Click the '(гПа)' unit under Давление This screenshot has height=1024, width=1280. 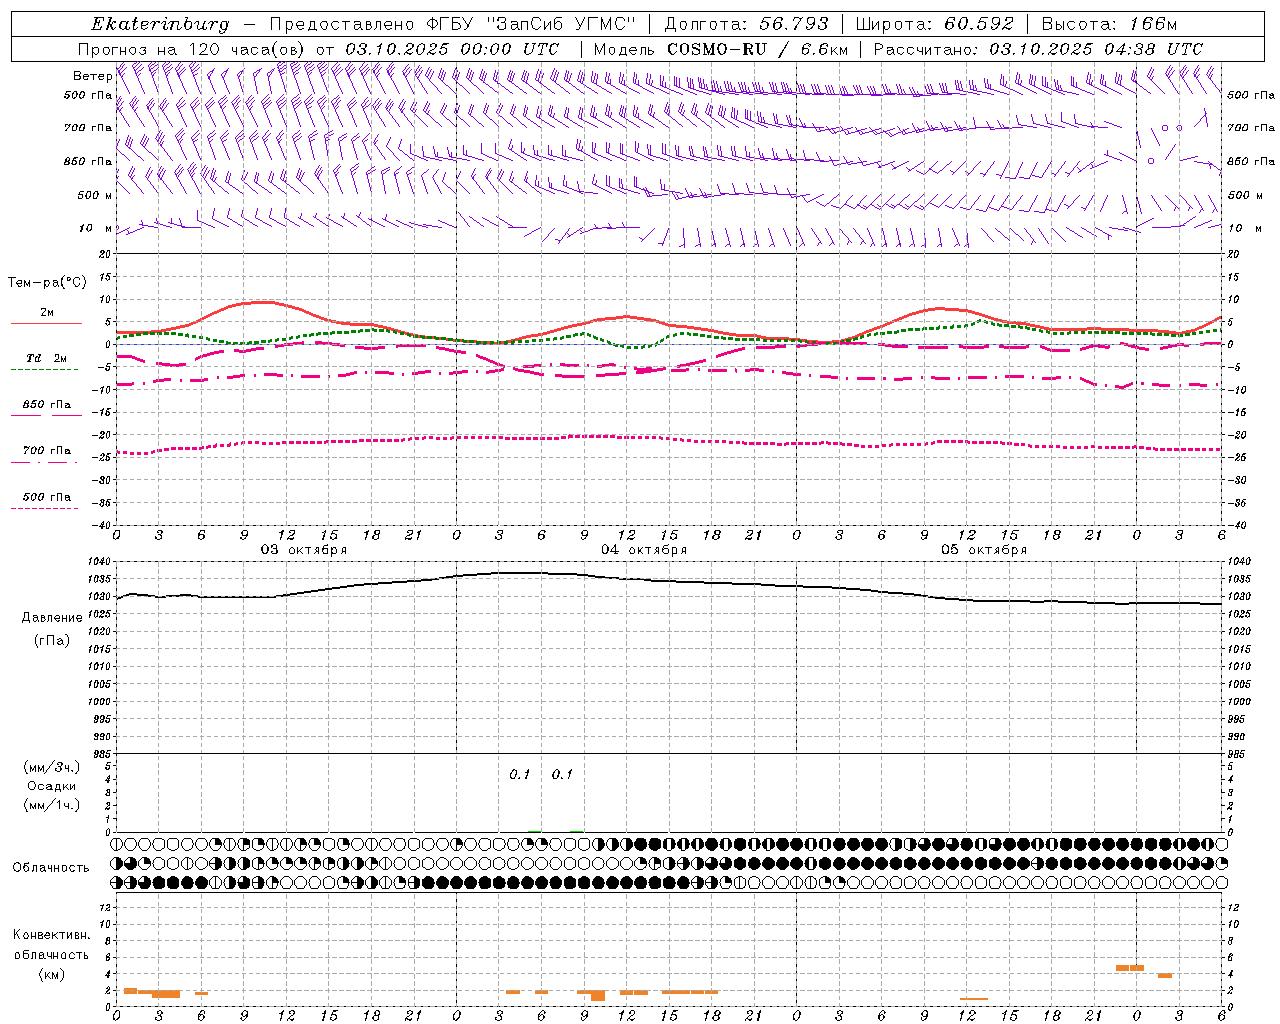52,641
